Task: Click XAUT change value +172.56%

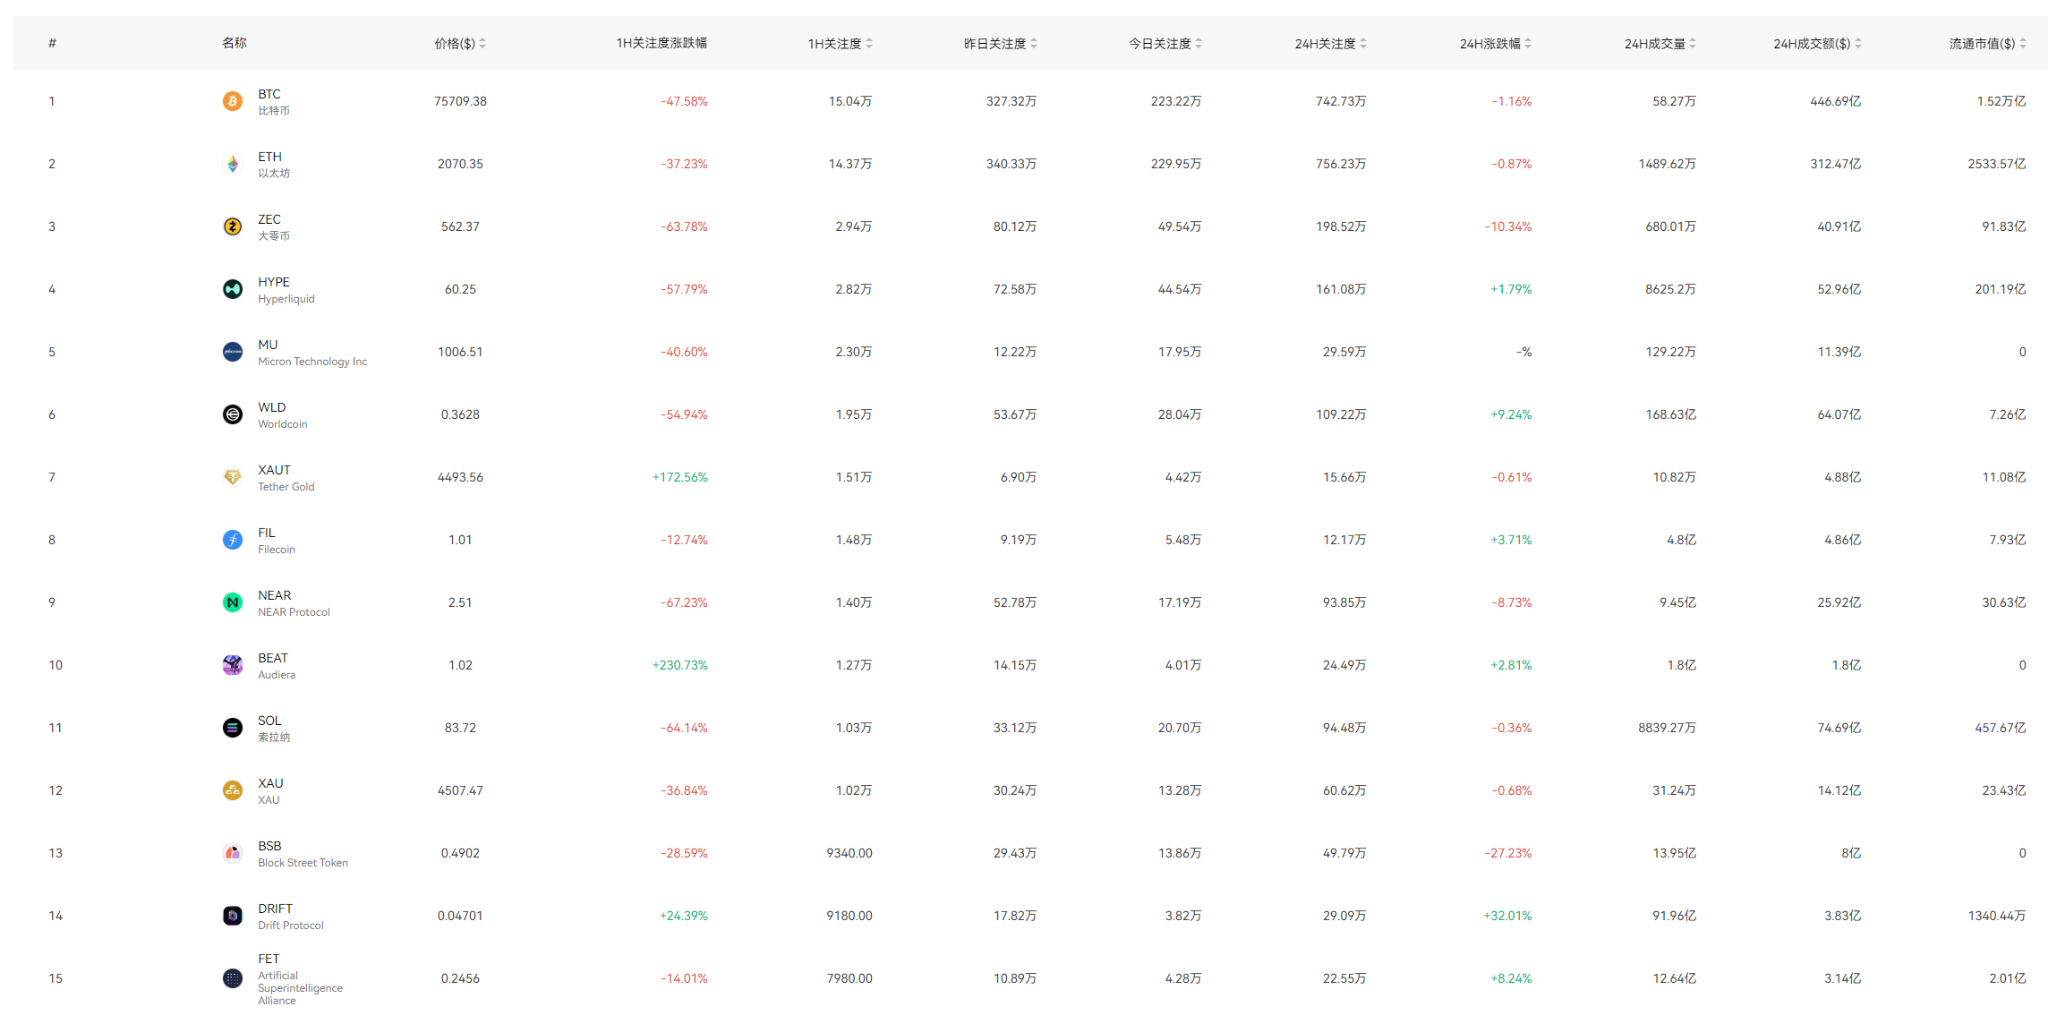Action: pos(680,477)
